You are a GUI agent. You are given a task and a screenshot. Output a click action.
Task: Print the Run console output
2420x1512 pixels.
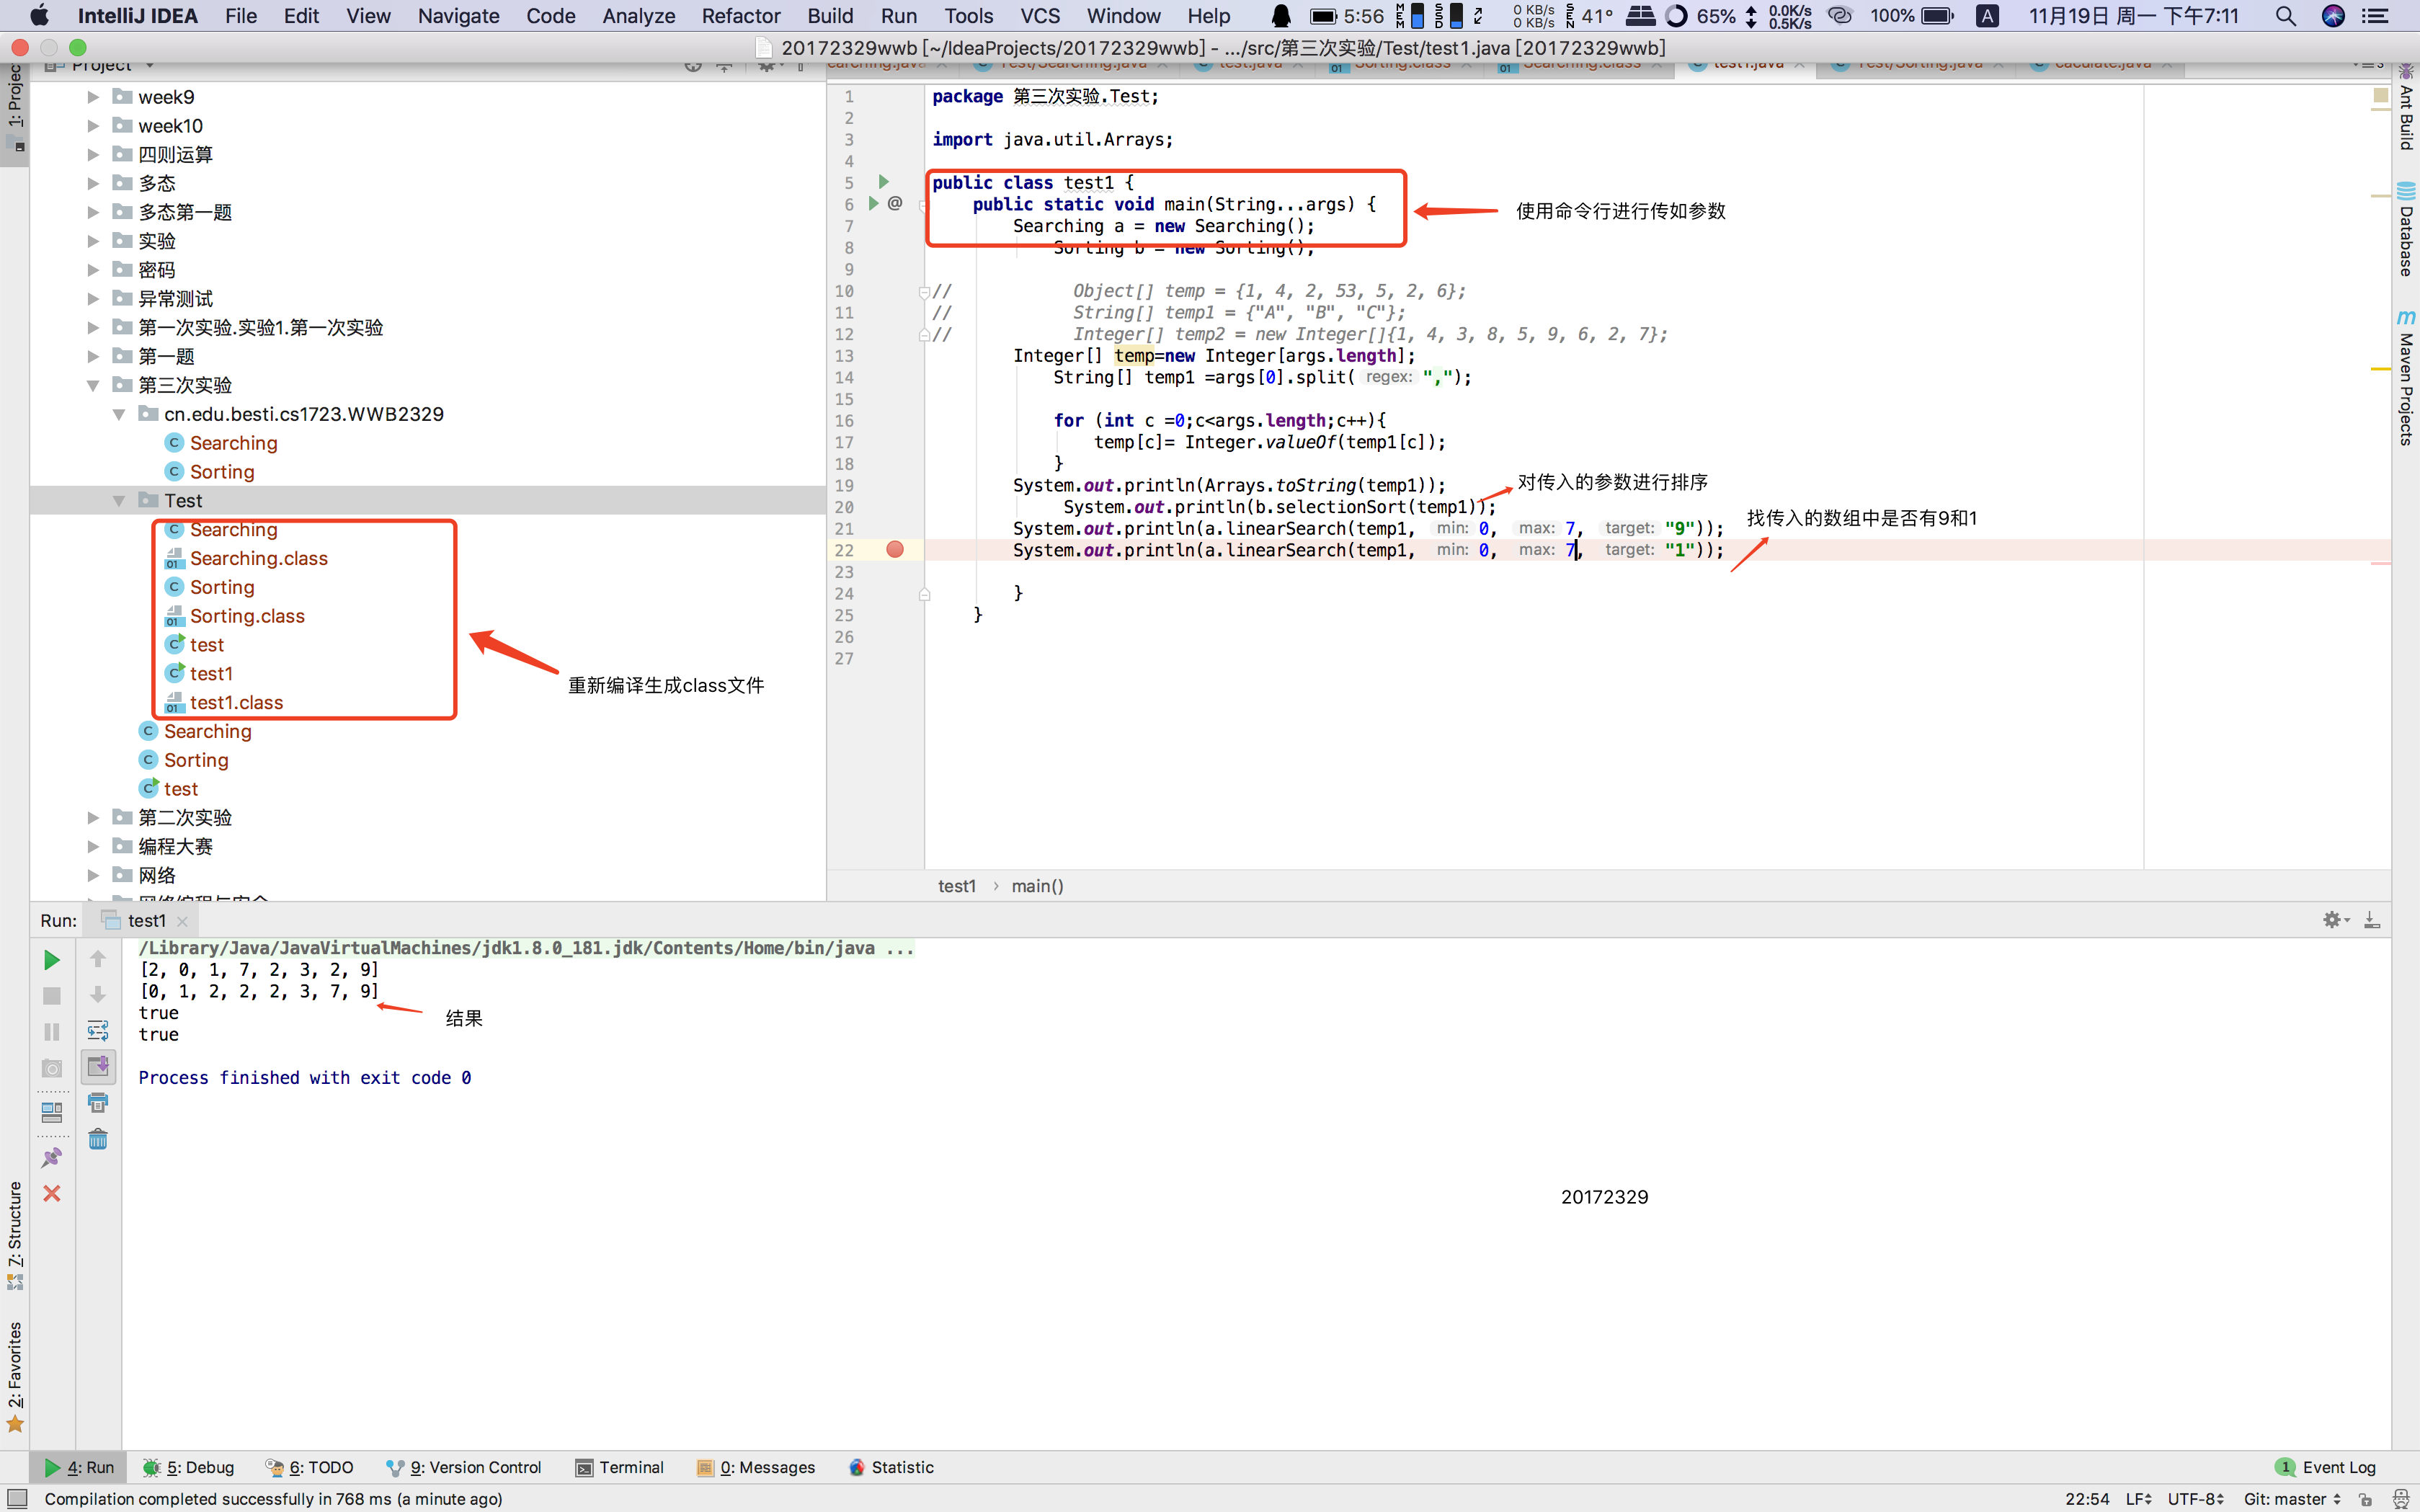pos(98,1103)
